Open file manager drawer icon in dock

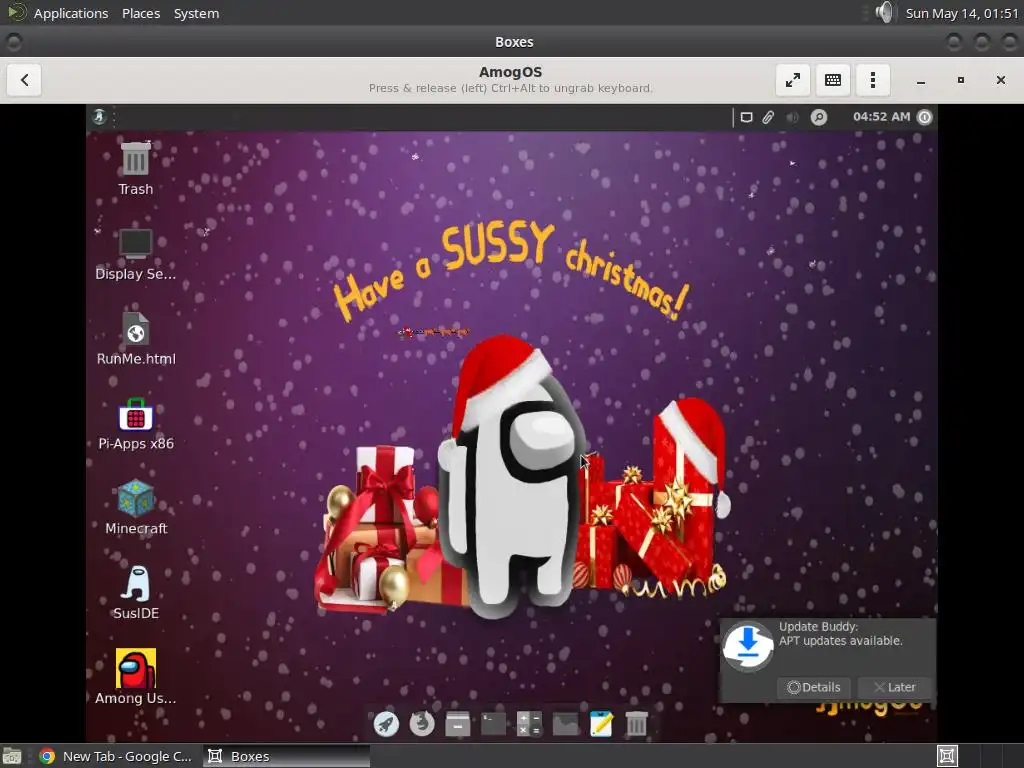(x=458, y=724)
